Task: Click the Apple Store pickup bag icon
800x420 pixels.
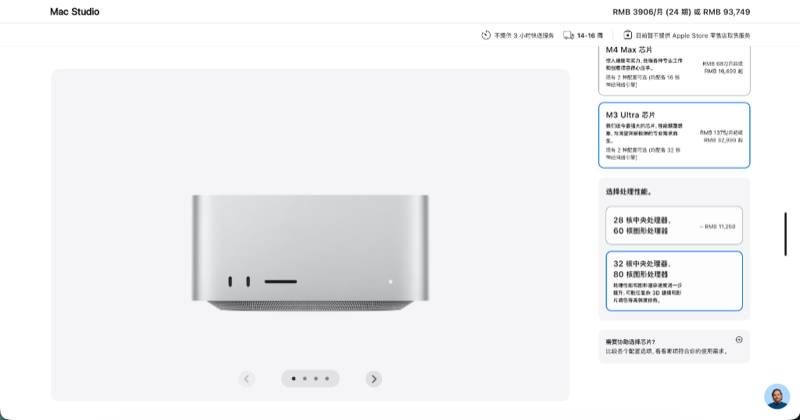Action: pyautogui.click(x=628, y=35)
